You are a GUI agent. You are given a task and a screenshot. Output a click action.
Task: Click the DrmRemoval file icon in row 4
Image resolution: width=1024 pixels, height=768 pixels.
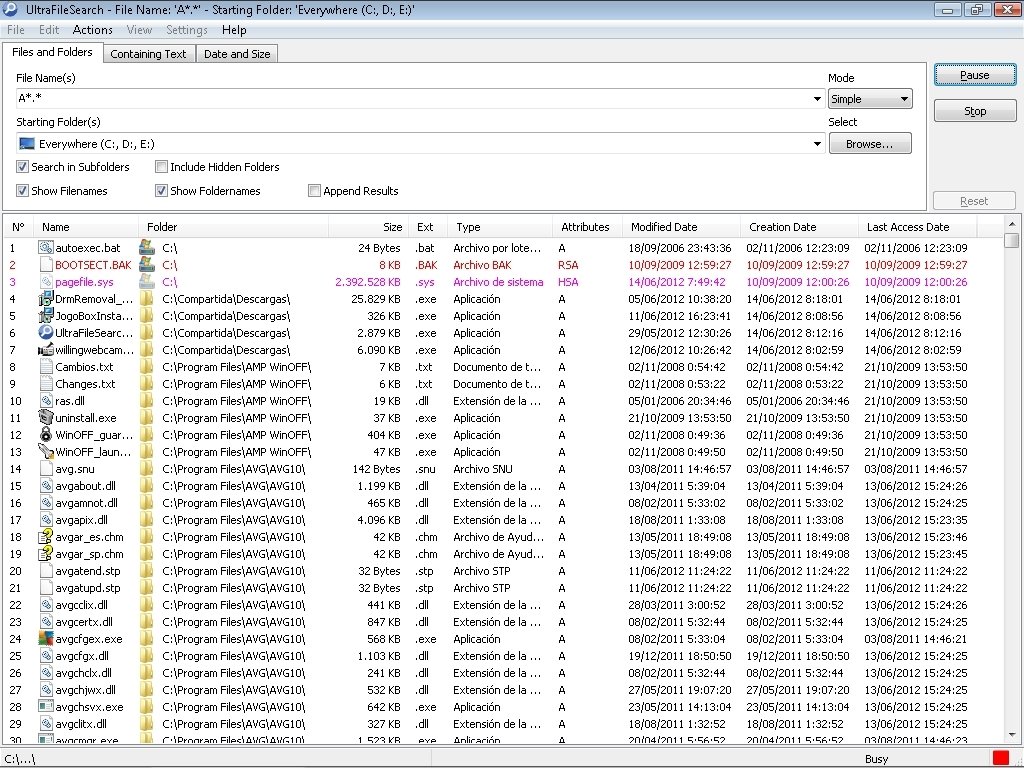[46, 298]
